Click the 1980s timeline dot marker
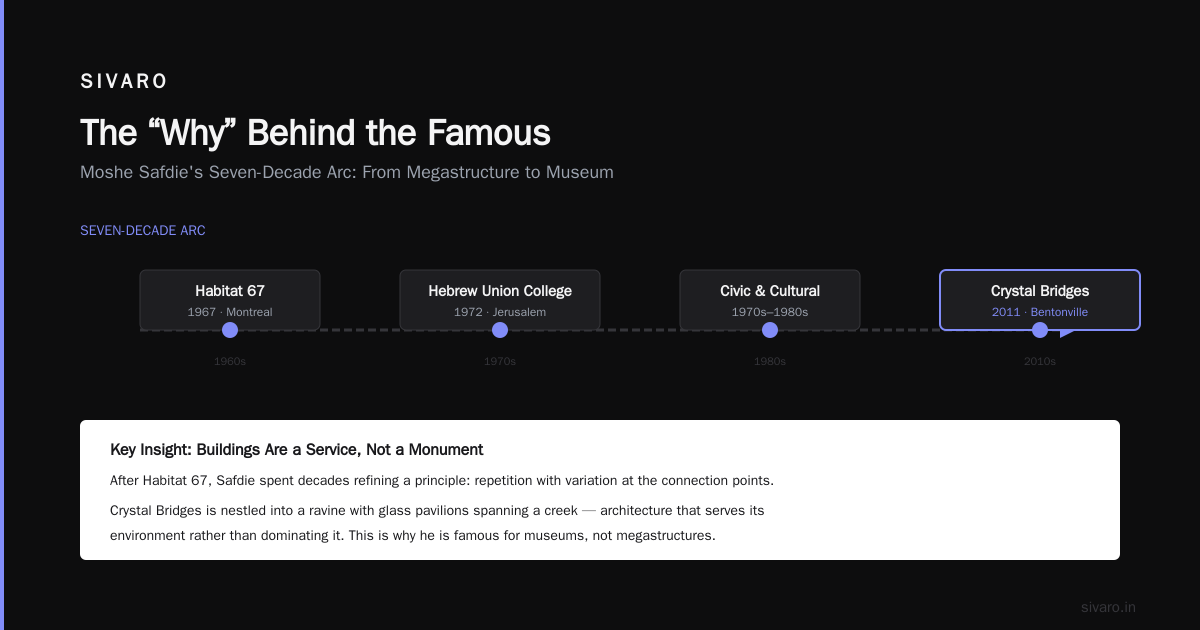This screenshot has width=1200, height=630. 770,330
